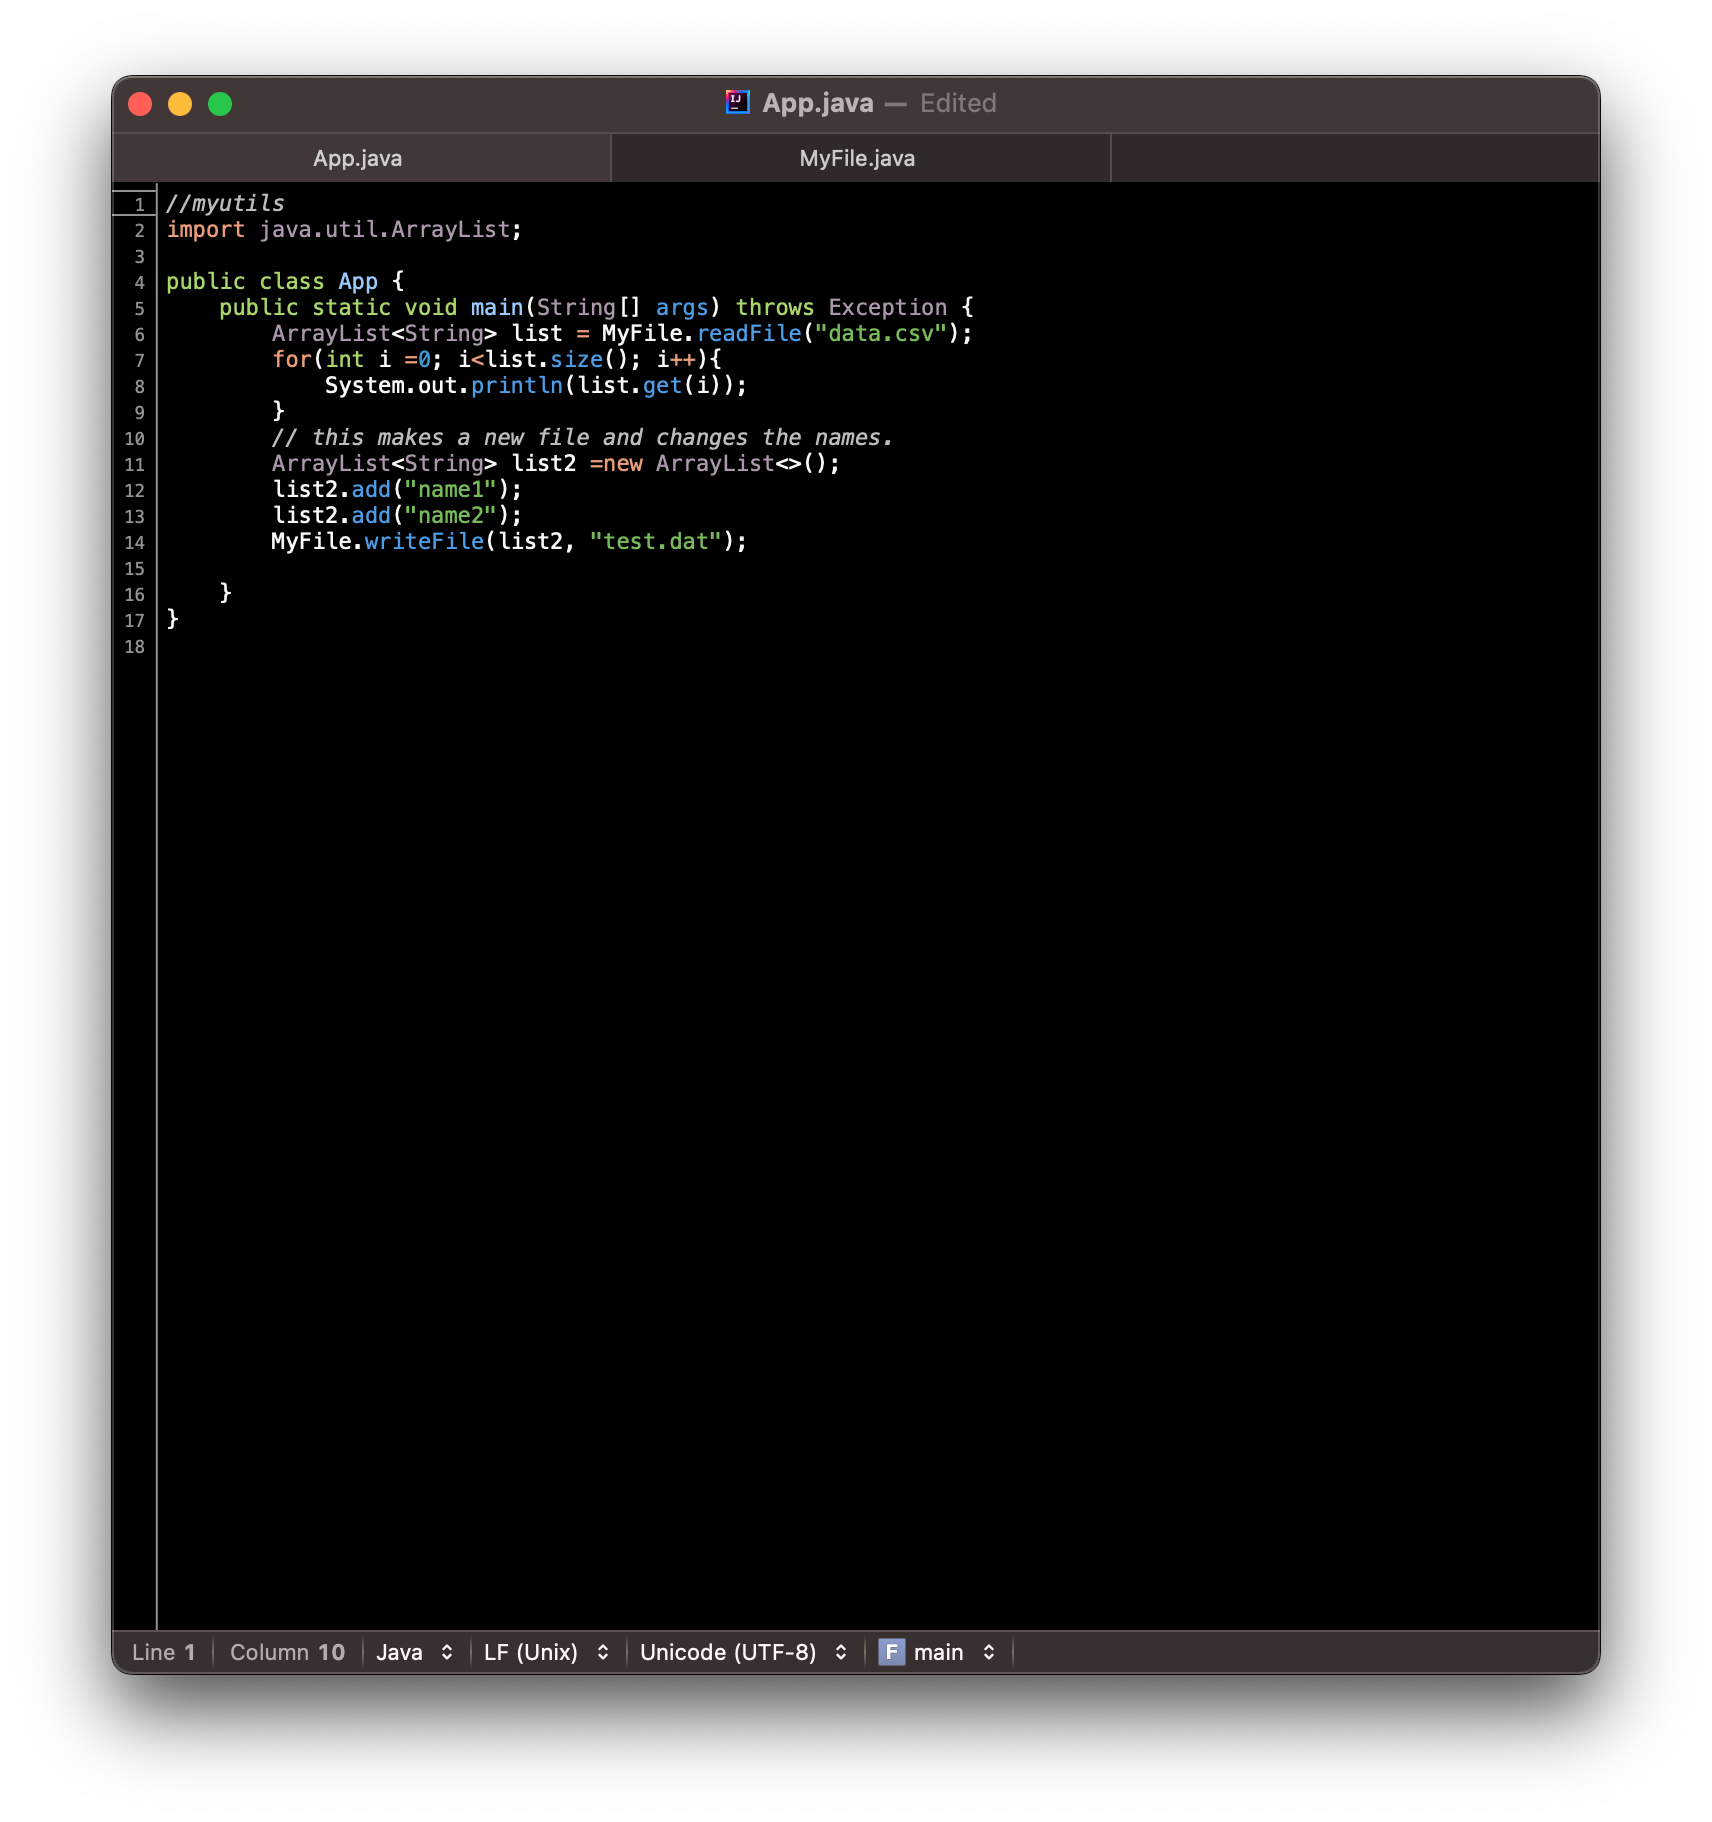Switch to the MyFile.java tab
This screenshot has width=1712, height=1822.
858,157
